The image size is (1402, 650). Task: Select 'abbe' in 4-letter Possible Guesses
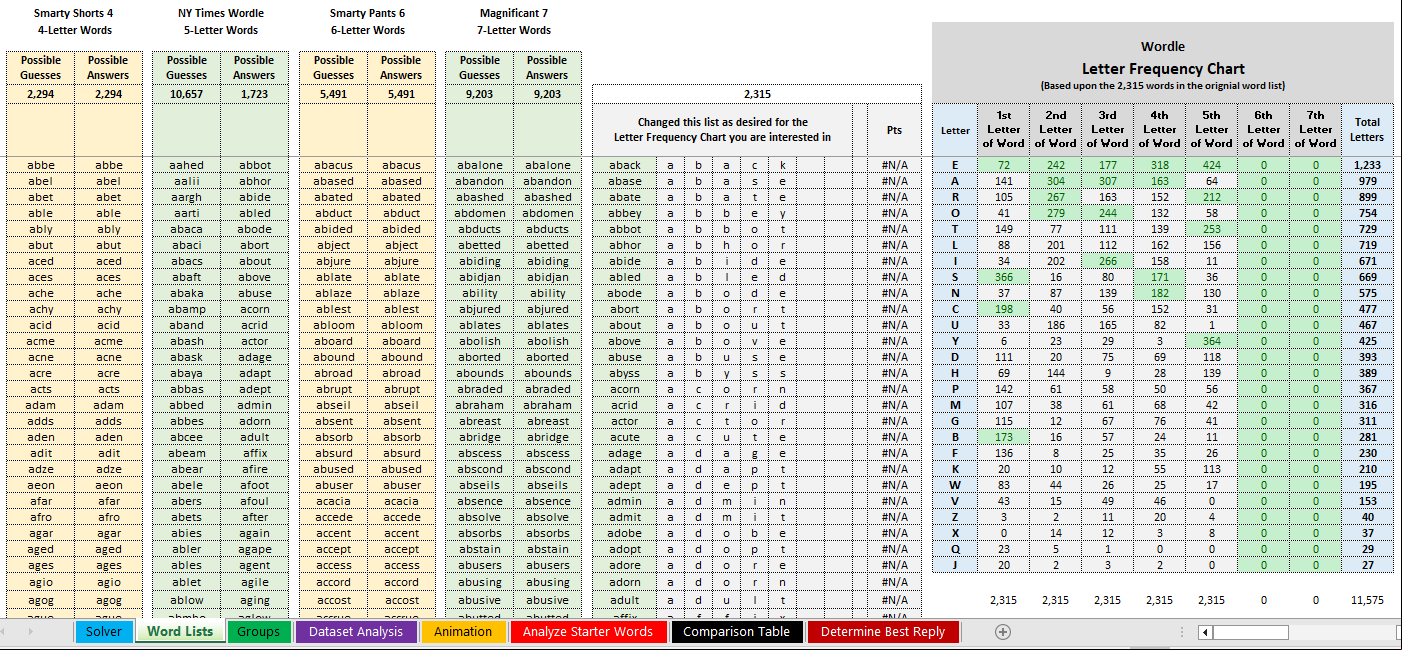(41, 165)
